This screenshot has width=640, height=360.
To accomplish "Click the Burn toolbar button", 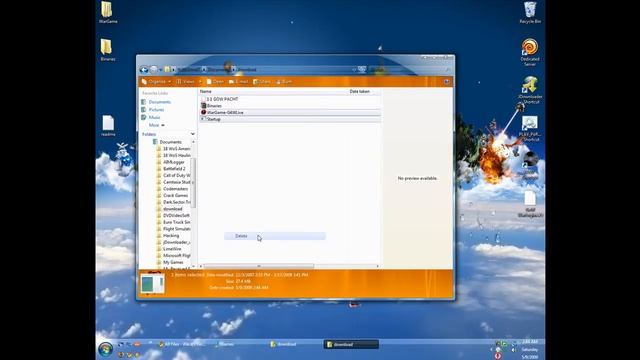I will (284, 82).
